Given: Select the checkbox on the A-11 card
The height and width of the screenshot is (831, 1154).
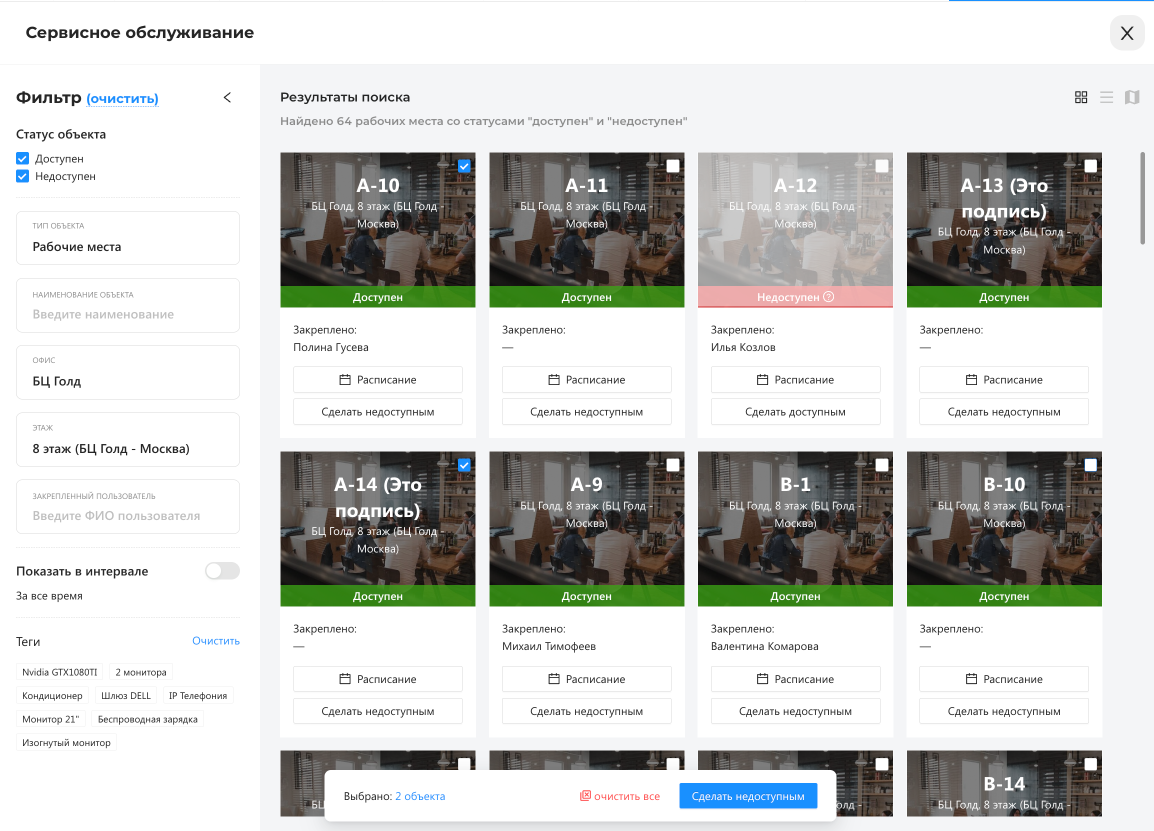Looking at the screenshot, I should point(673,166).
